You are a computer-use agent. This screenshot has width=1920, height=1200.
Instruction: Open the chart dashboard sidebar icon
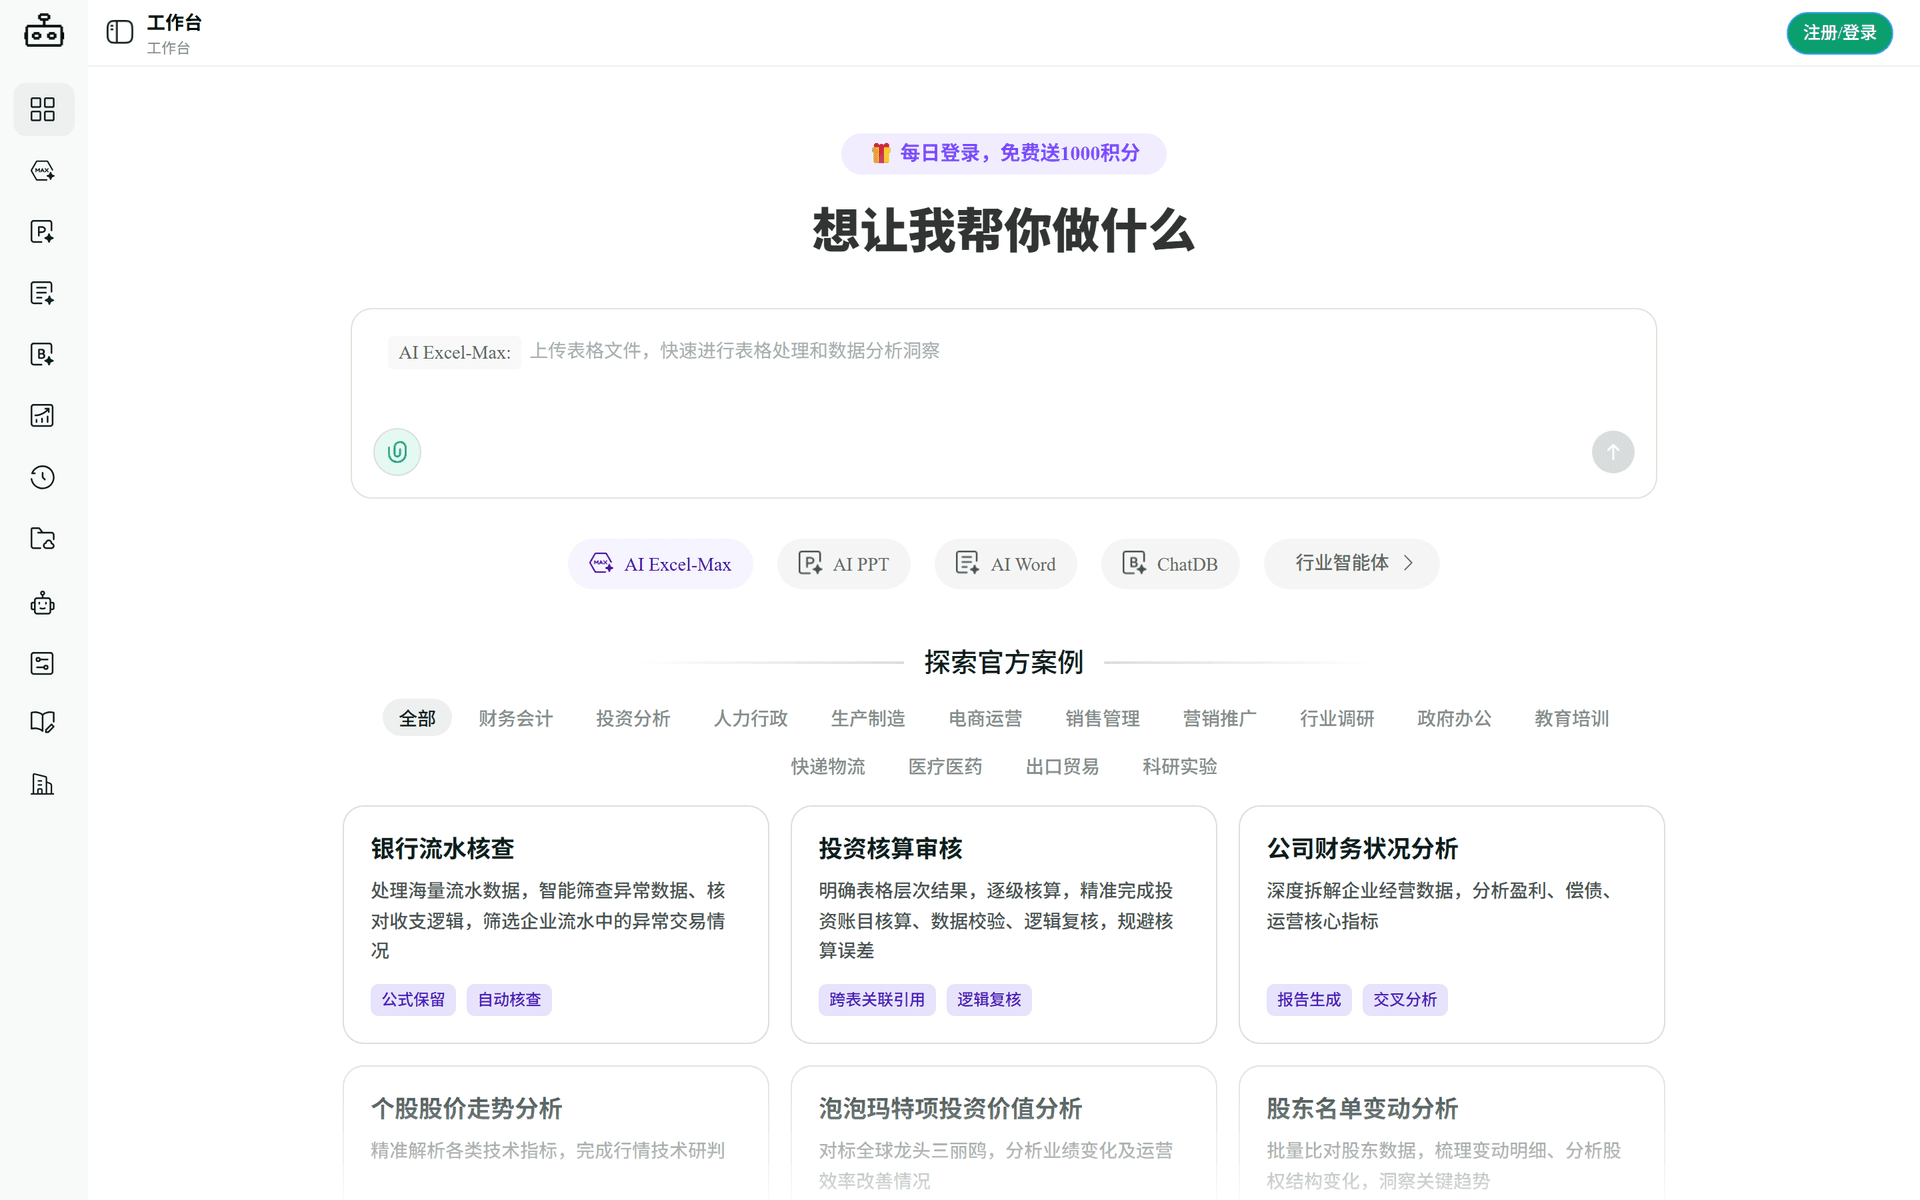(43, 416)
